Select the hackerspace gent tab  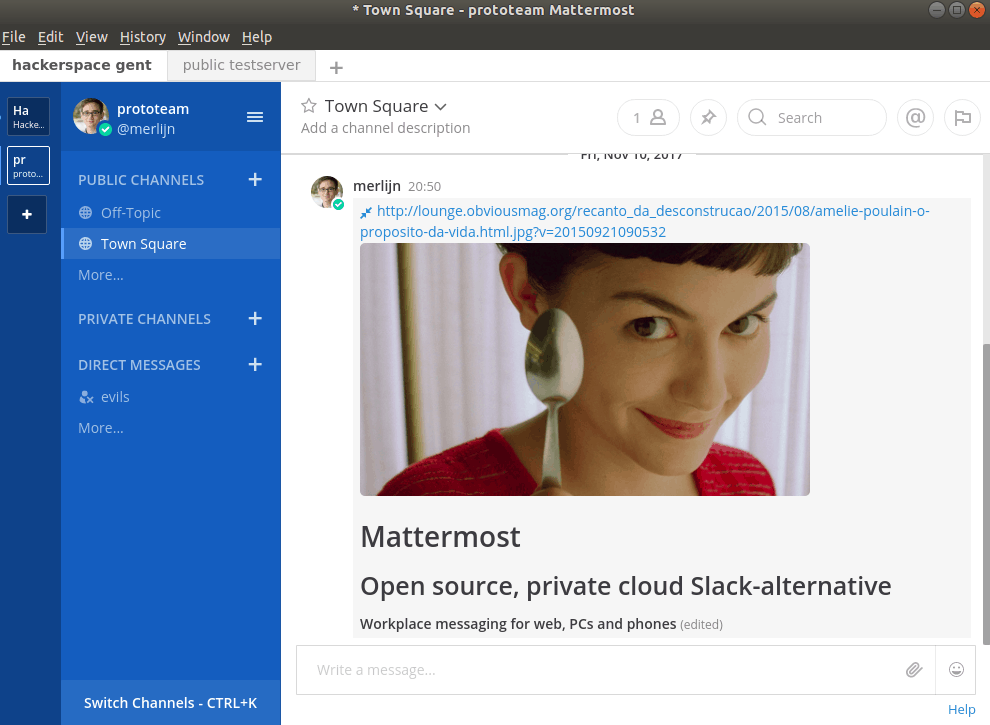tap(82, 65)
